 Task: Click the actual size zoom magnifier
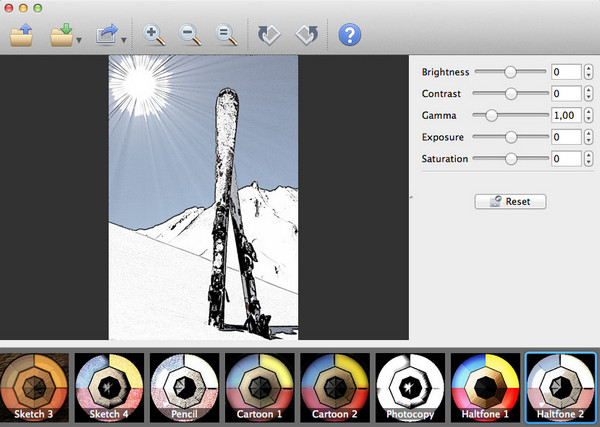[227, 35]
